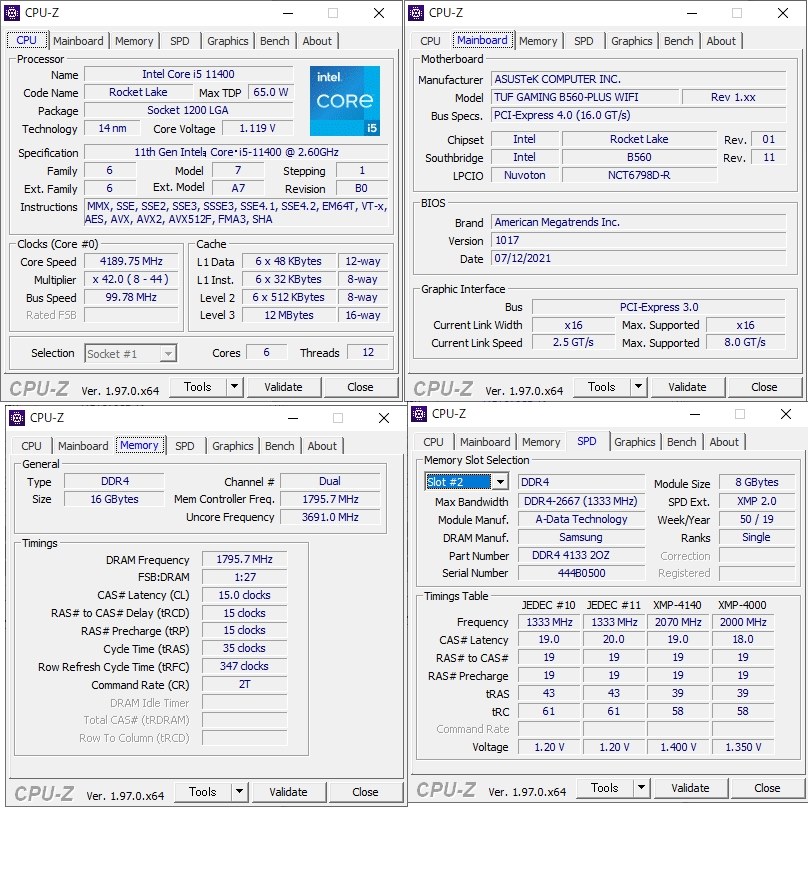Click the BIOS Date value '07/12/2021'
Screen dimensions: 808x871
click(x=639, y=258)
